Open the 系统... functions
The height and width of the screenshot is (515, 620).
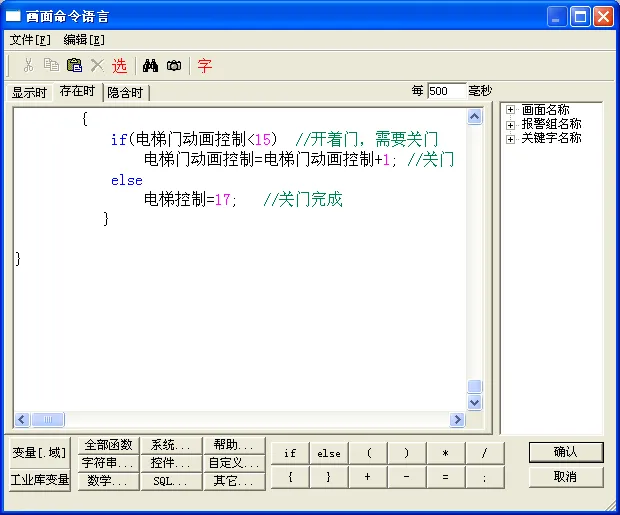click(171, 445)
